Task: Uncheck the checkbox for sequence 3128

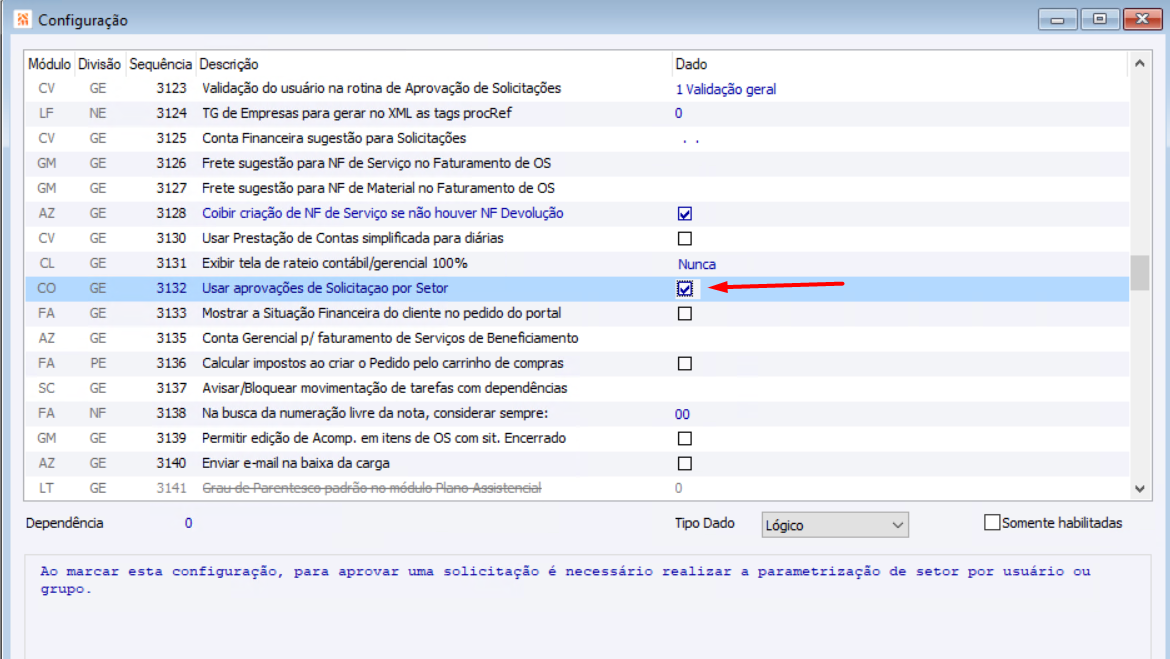Action: [684, 213]
